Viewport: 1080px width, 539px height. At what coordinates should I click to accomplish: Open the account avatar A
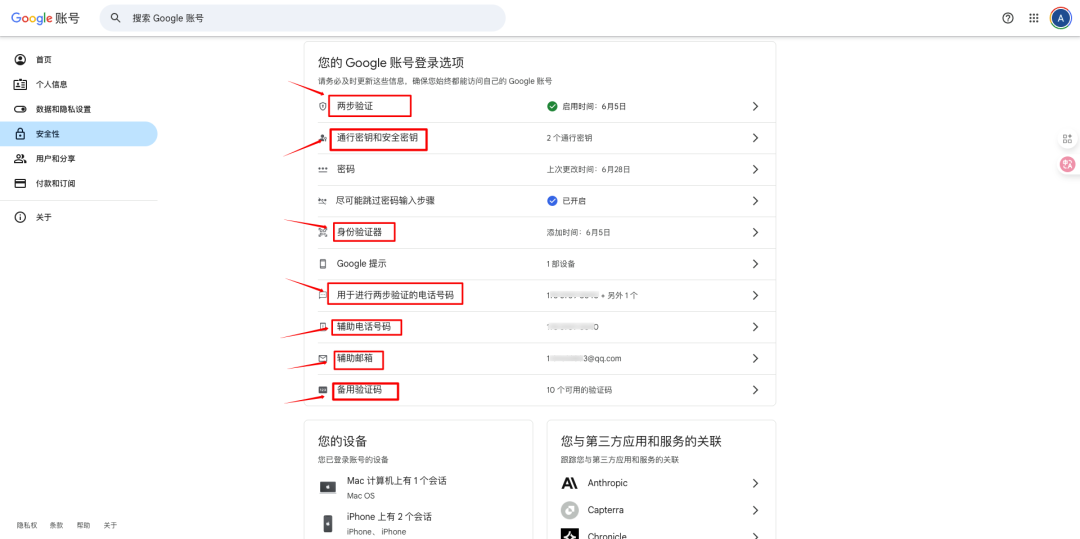tap(1060, 18)
